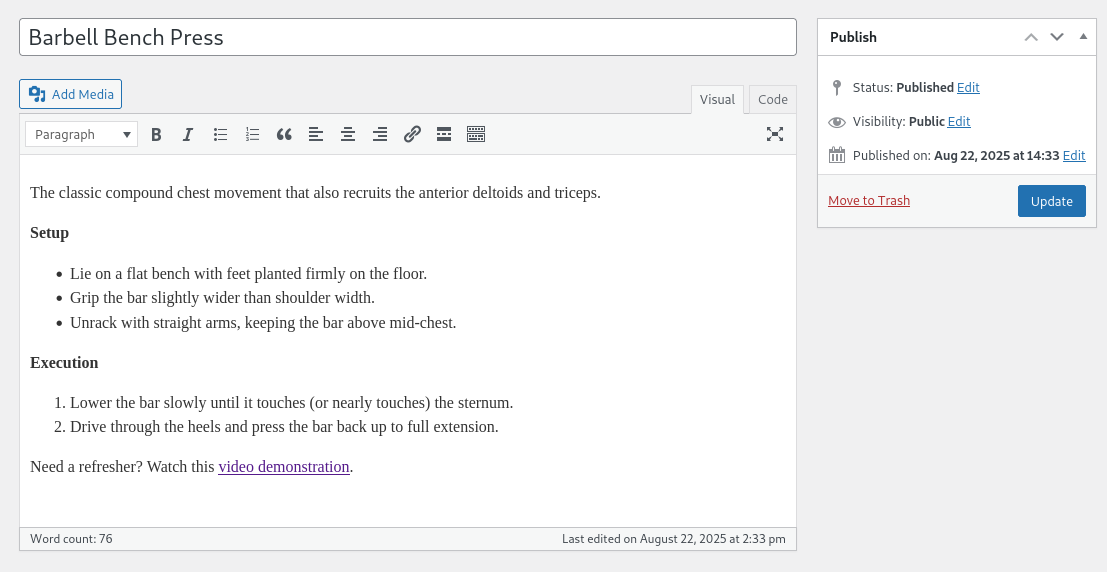Insert a numbered list
1107x572 pixels.
click(252, 134)
